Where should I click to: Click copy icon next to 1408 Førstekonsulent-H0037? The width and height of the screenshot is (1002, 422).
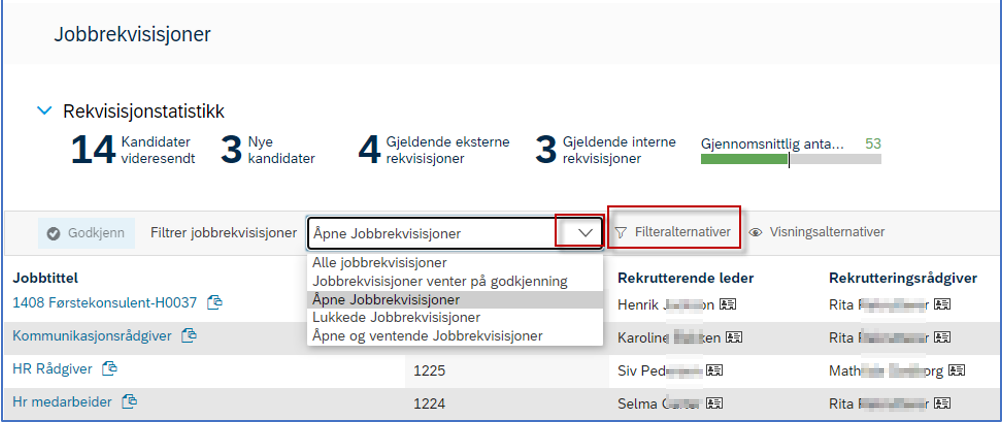(215, 302)
